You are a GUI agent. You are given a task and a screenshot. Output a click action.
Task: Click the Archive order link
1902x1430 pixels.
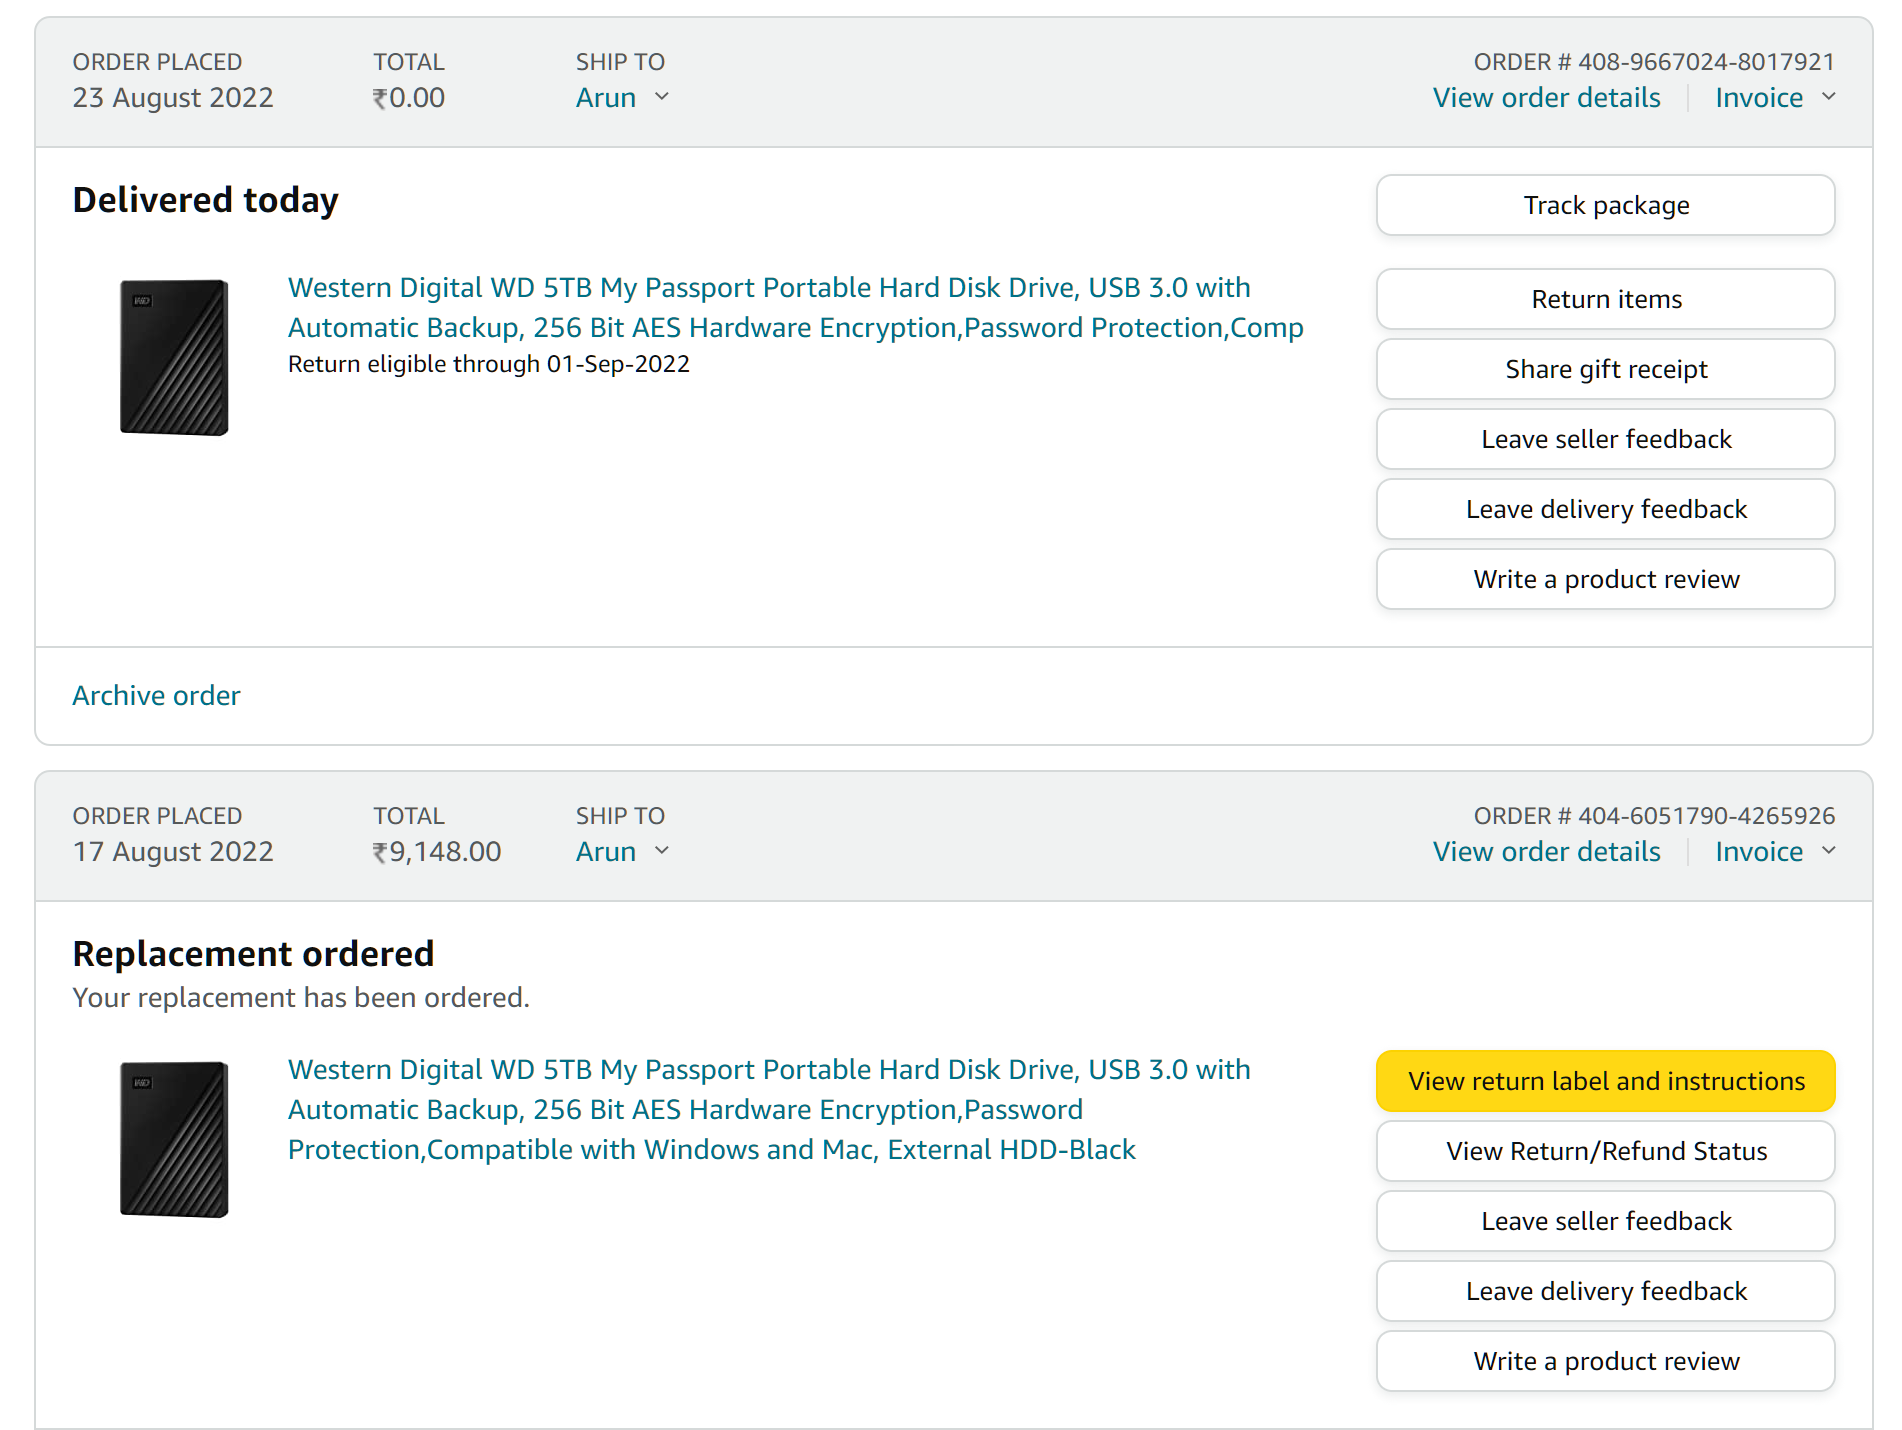coord(156,696)
